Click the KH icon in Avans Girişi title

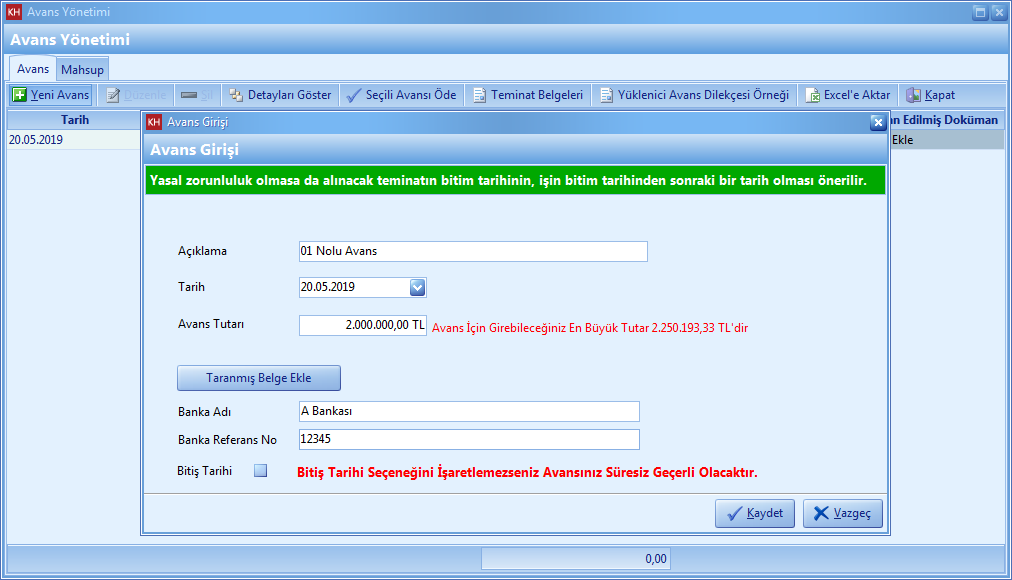(x=154, y=122)
